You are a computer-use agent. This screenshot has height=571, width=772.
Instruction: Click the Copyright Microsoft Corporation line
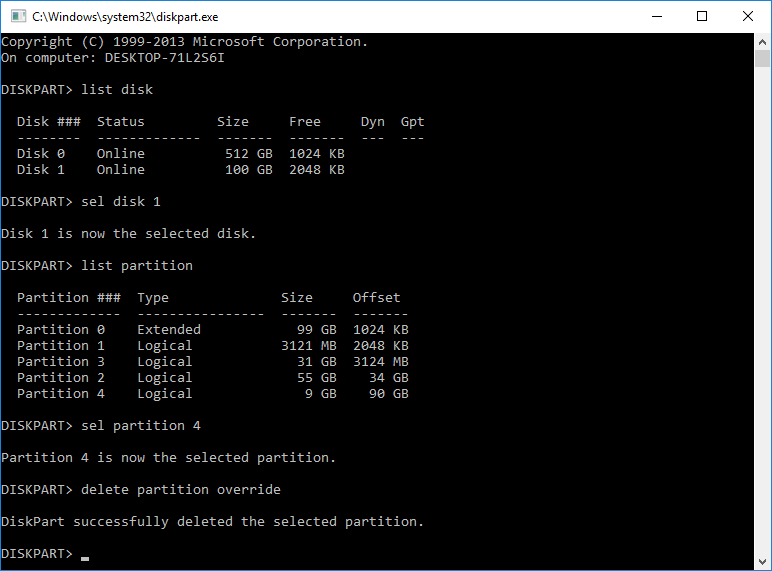pyautogui.click(x=185, y=42)
